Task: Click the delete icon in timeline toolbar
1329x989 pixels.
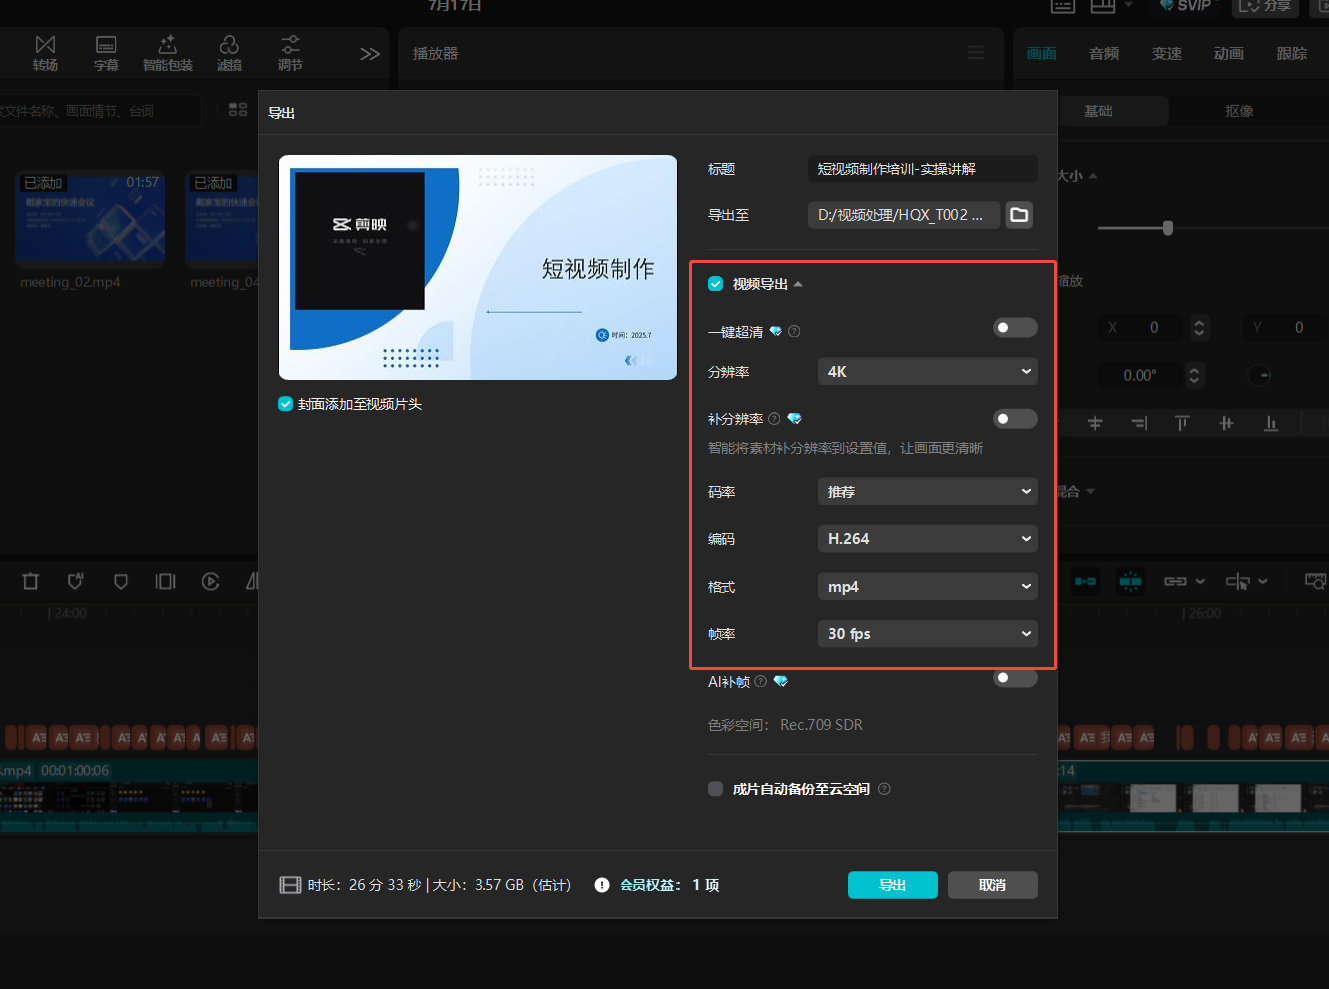Action: point(30,581)
